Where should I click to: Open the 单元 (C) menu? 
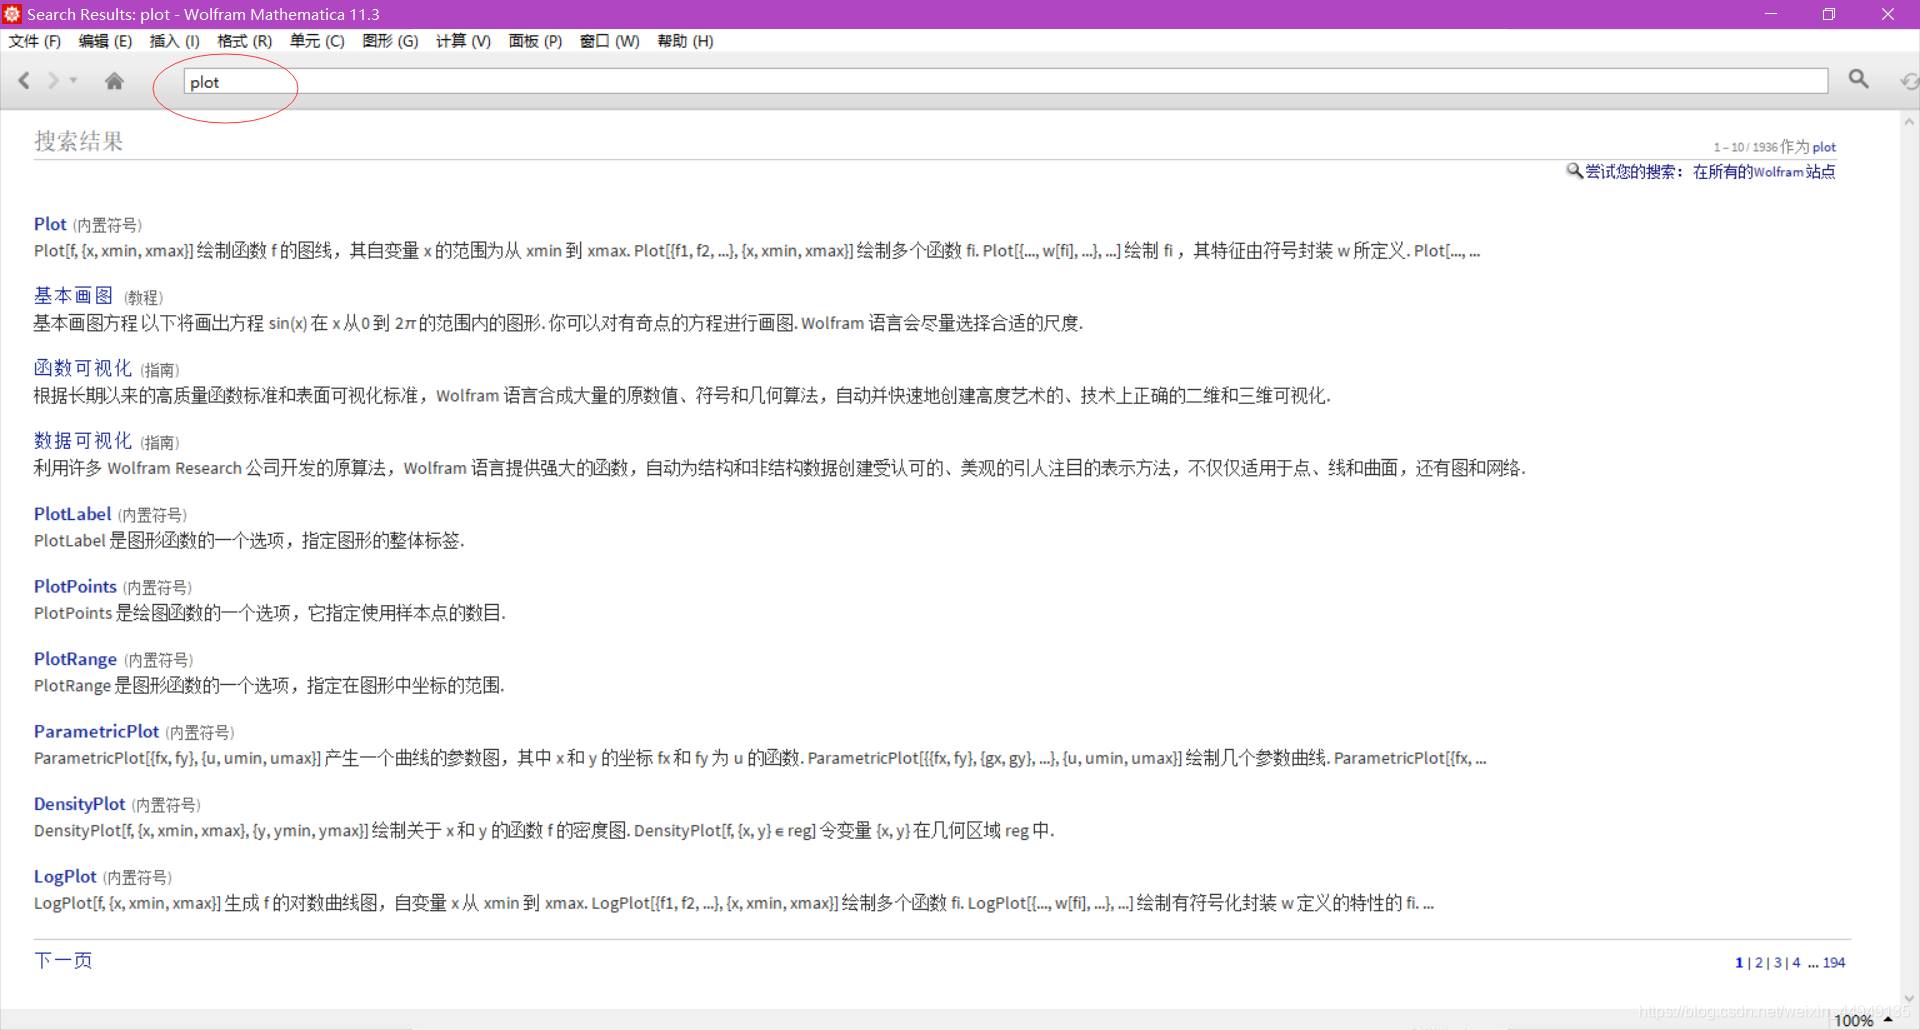click(x=317, y=41)
